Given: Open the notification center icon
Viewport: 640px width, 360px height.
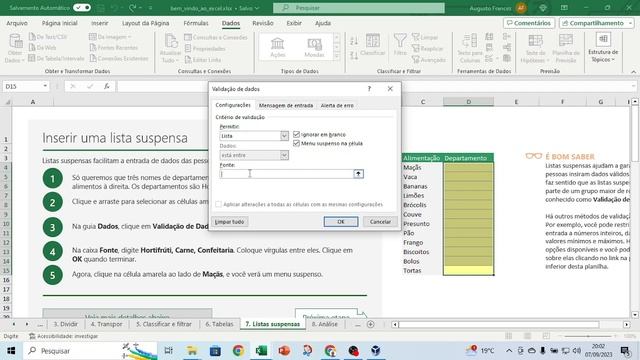Looking at the screenshot, I should pyautogui.click(x=625, y=351).
